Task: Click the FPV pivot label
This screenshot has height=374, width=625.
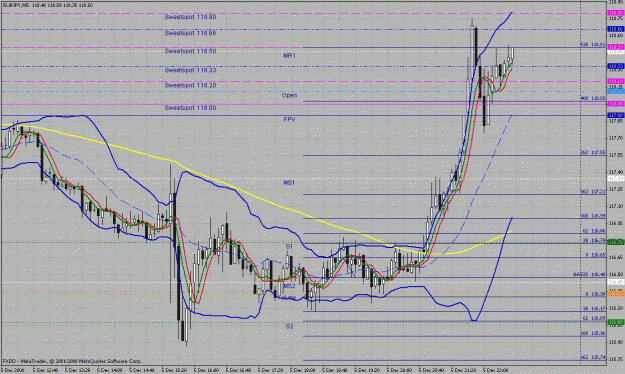Action: [x=289, y=119]
